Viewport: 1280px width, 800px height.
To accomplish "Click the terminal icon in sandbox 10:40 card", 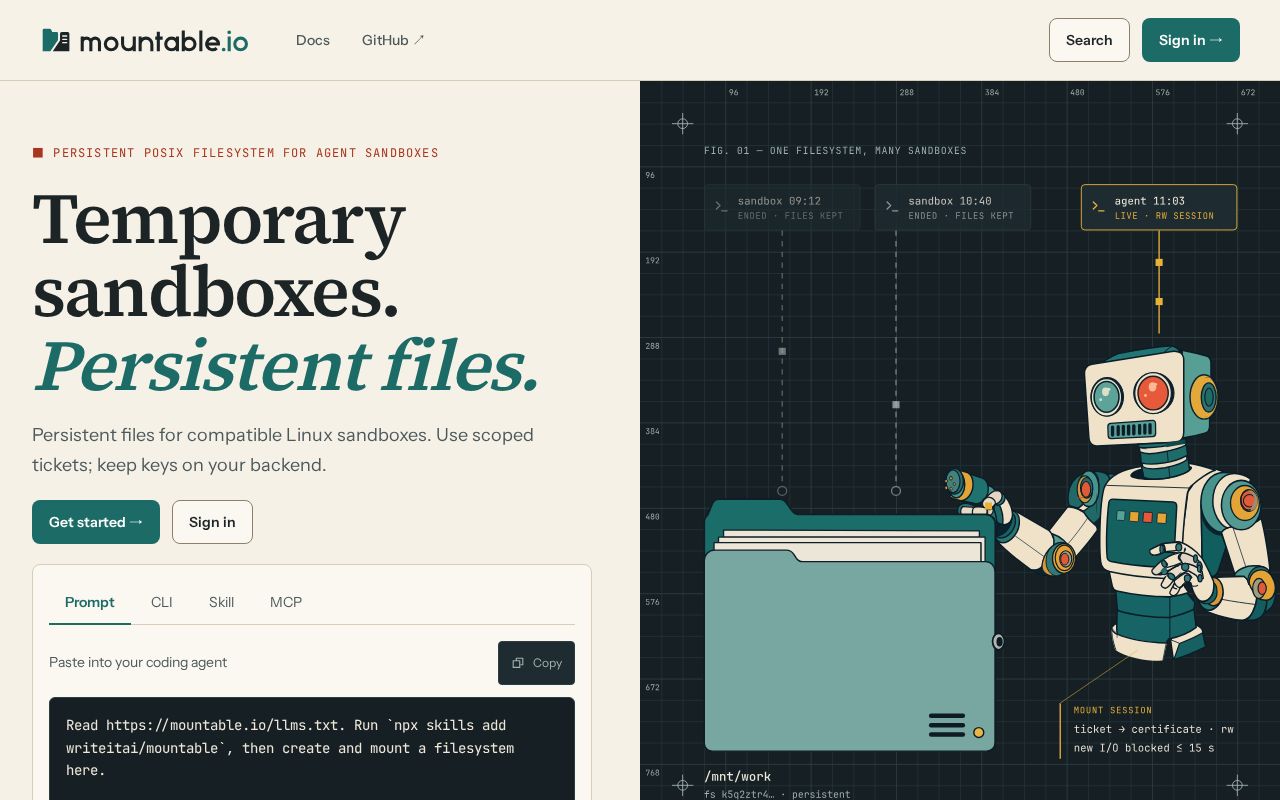I will point(892,207).
